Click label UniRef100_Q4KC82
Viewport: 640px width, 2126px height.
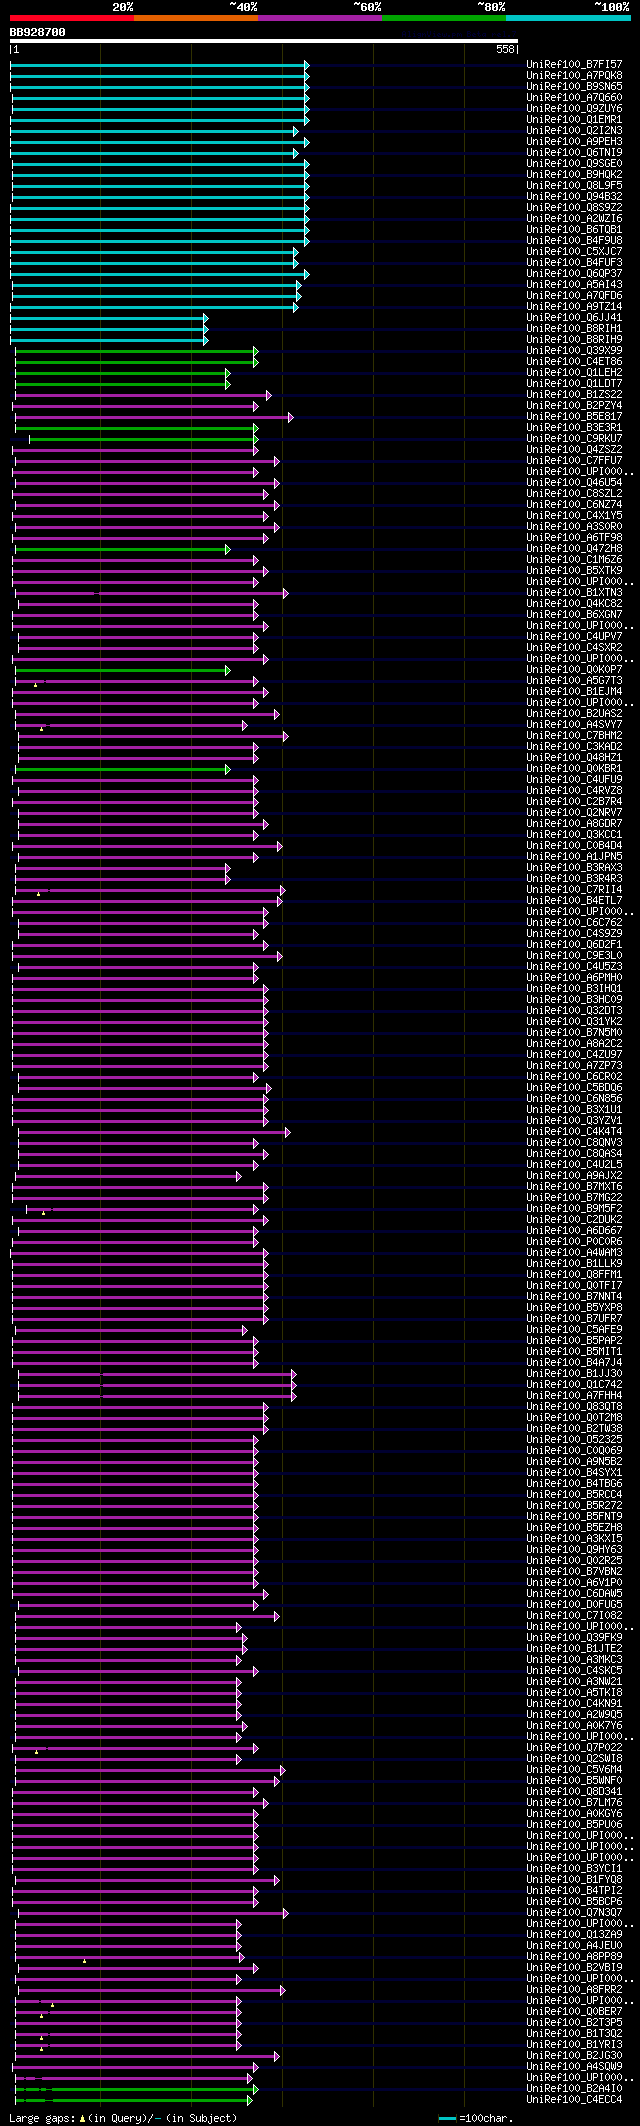coord(574,603)
